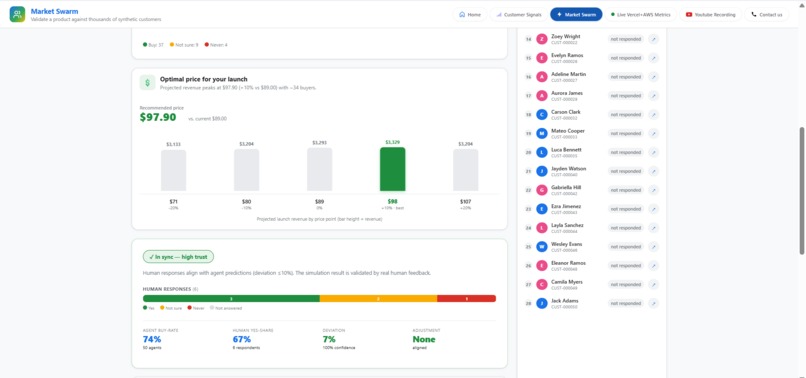Viewport: 806px width, 378px height.
Task: Select the $89 price point bar
Action: pos(320,170)
